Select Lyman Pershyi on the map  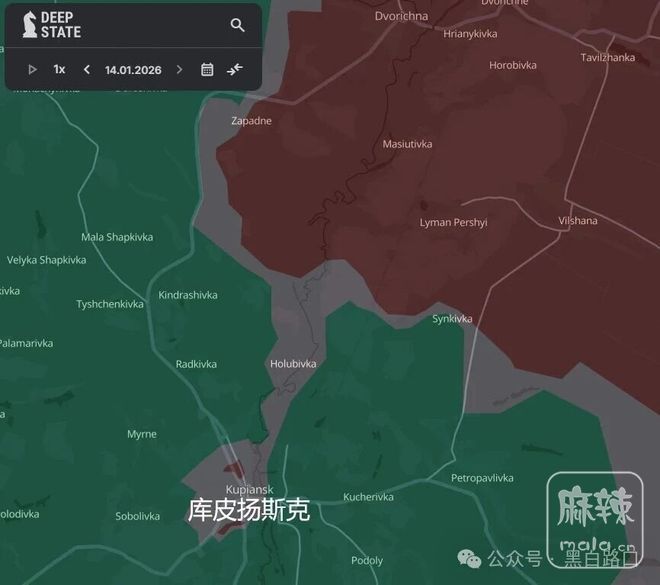(453, 222)
